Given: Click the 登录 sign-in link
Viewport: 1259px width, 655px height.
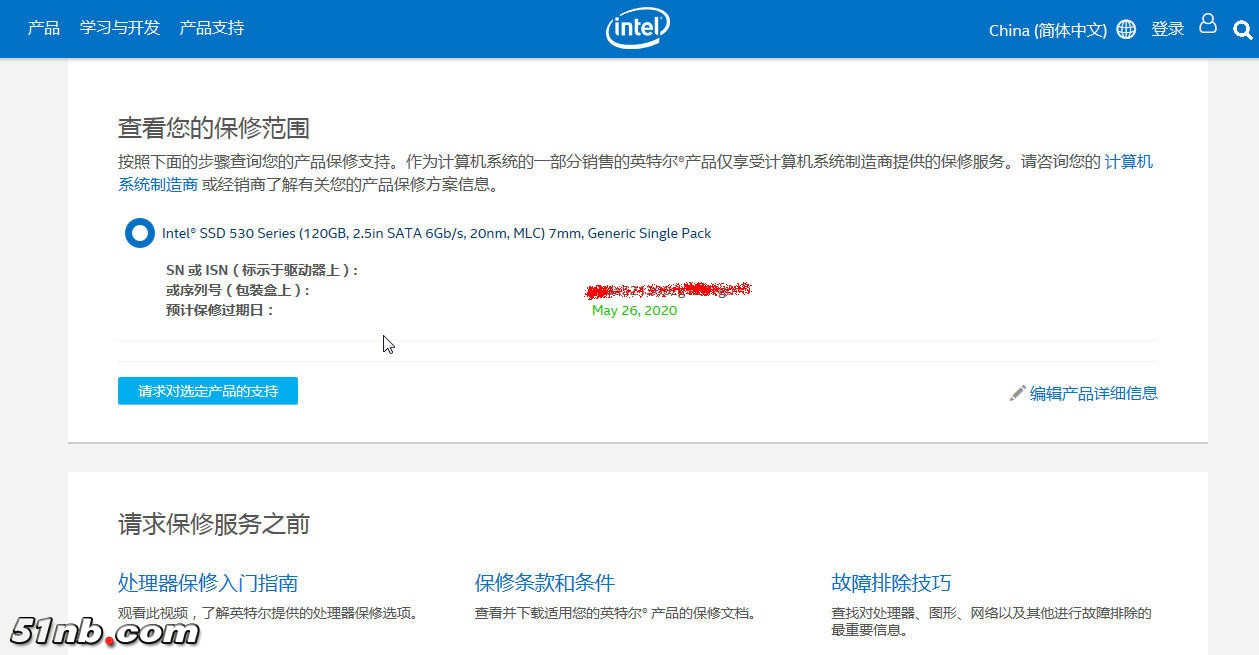Looking at the screenshot, I should pyautogui.click(x=1168, y=29).
